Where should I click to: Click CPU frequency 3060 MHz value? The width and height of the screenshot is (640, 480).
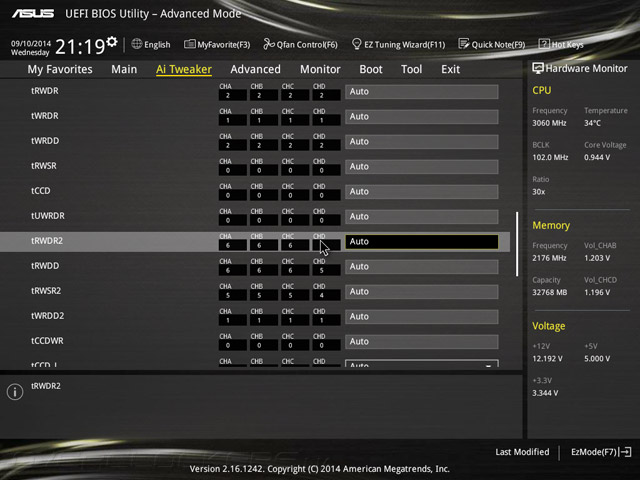click(549, 123)
